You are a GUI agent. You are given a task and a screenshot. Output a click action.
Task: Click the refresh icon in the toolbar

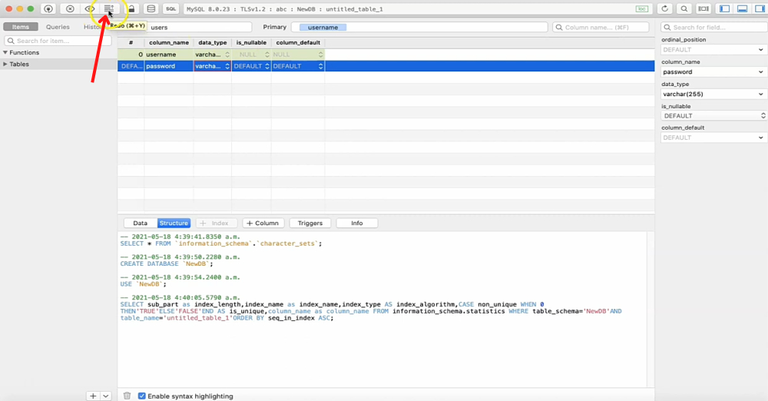coord(665,8)
